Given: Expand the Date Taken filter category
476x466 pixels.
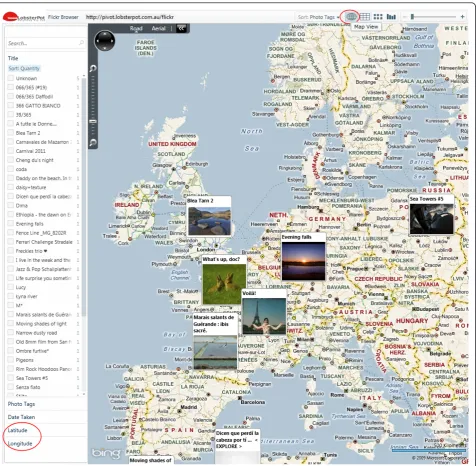Looking at the screenshot, I should pos(21,417).
